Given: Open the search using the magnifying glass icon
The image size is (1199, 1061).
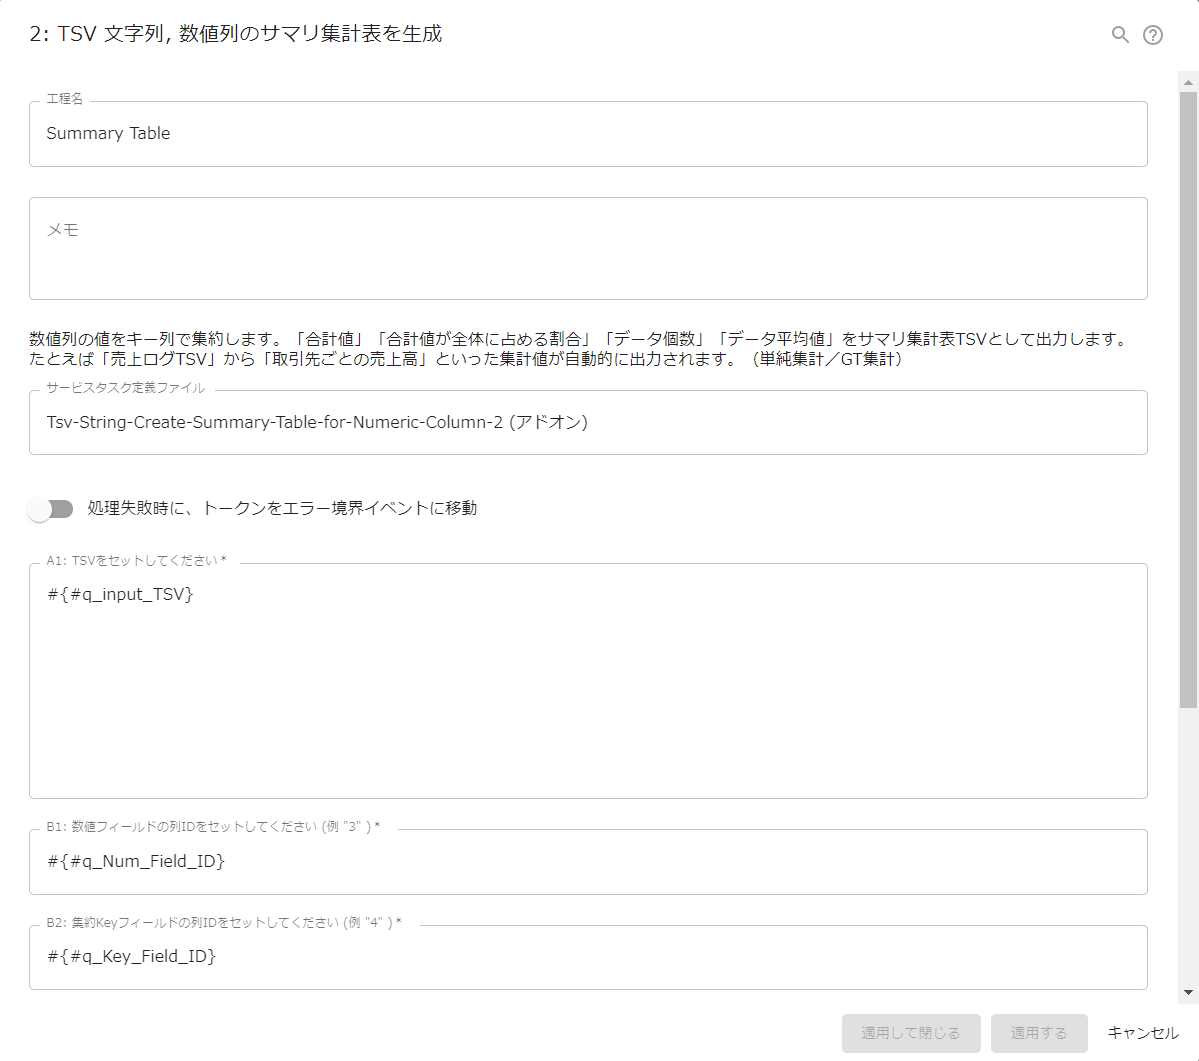Looking at the screenshot, I should tap(1119, 34).
